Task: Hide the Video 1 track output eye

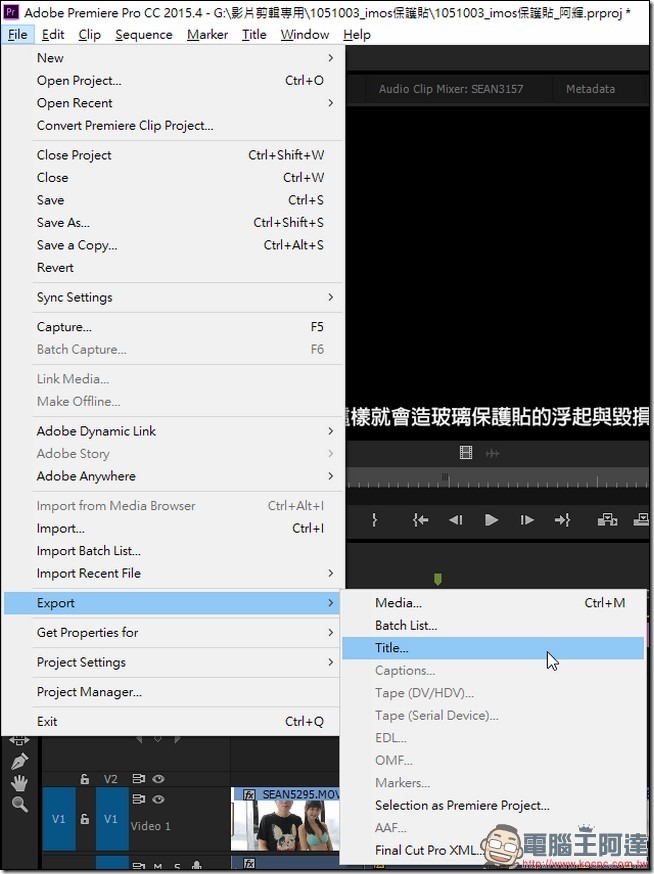Action: coord(158,799)
